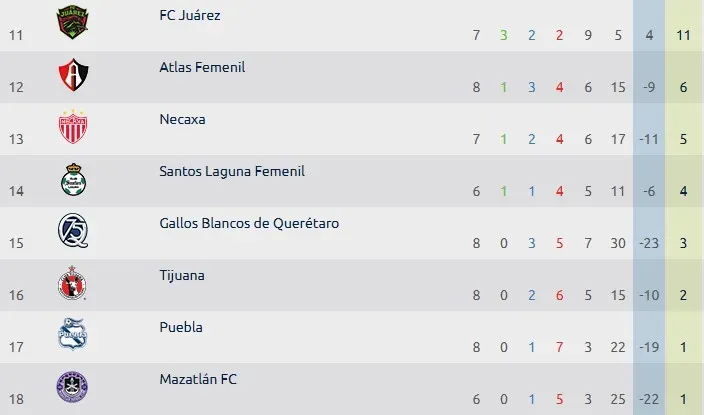Viewport: 704px width, 415px height.
Task: Go to Atlas Femenil team page
Action: click(202, 67)
